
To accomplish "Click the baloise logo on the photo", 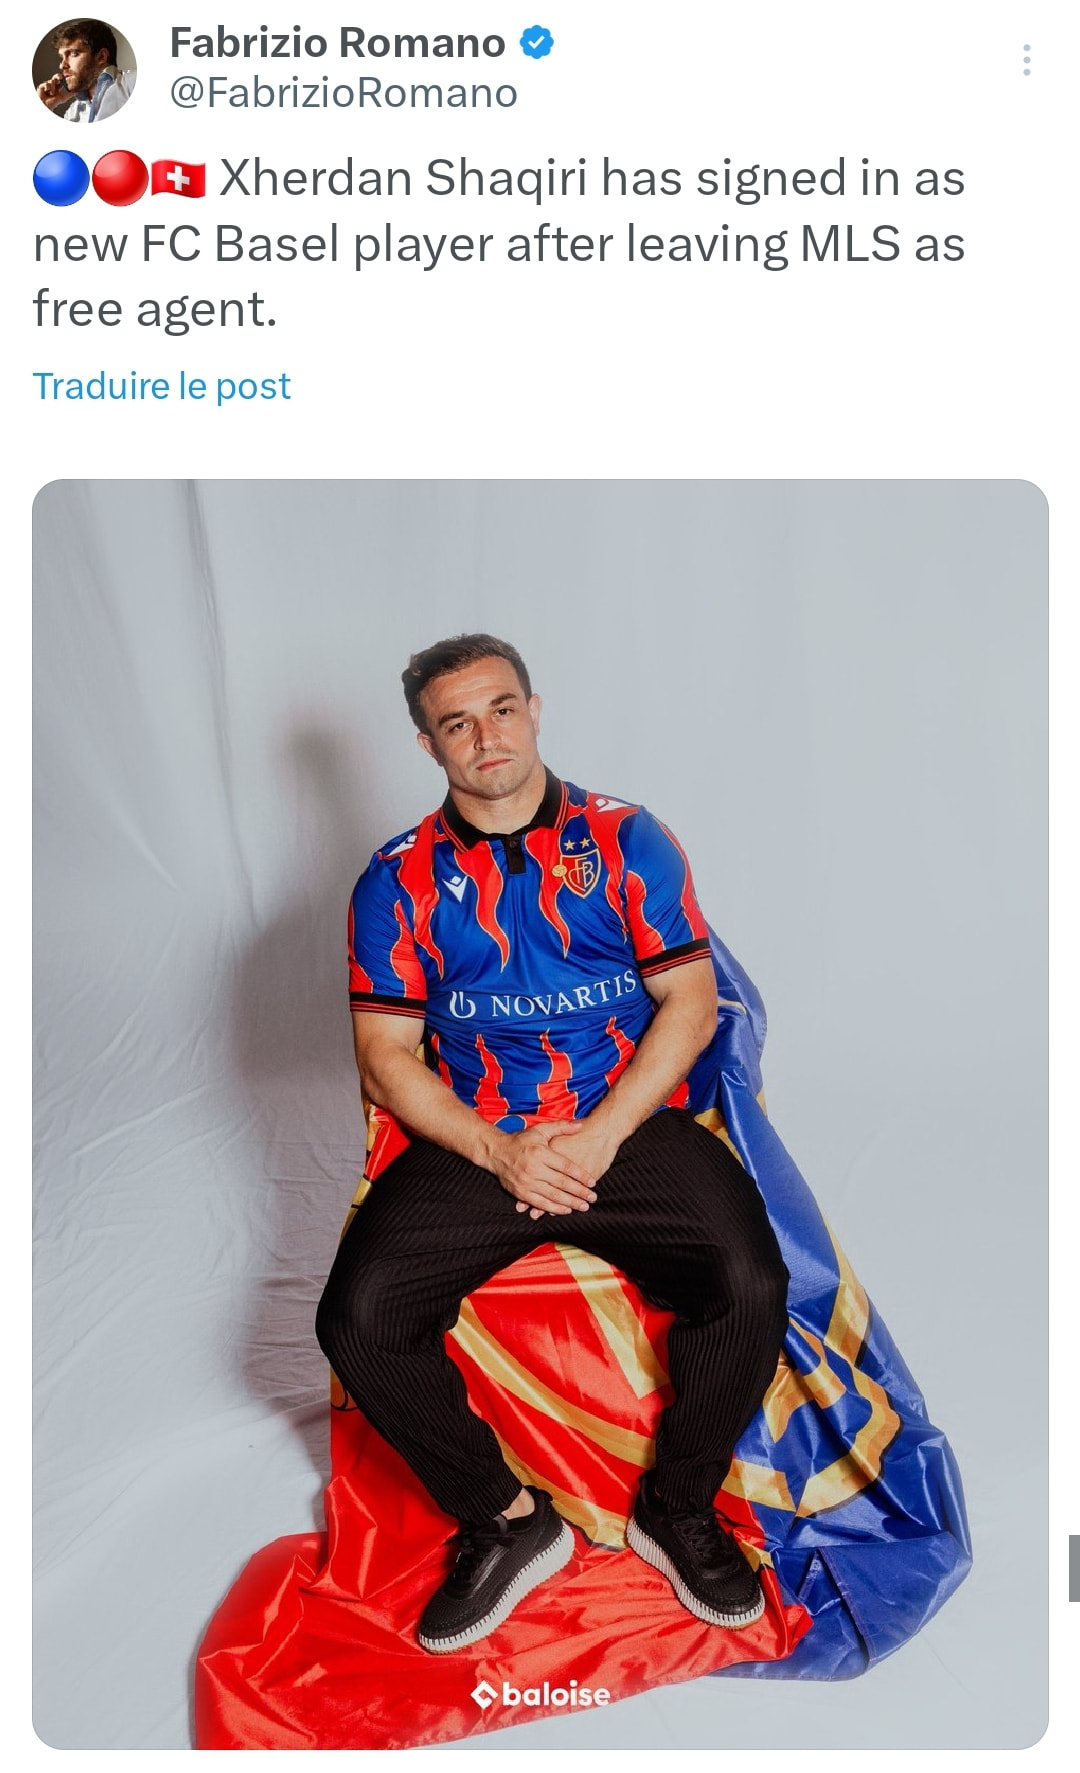I will coord(541,1694).
